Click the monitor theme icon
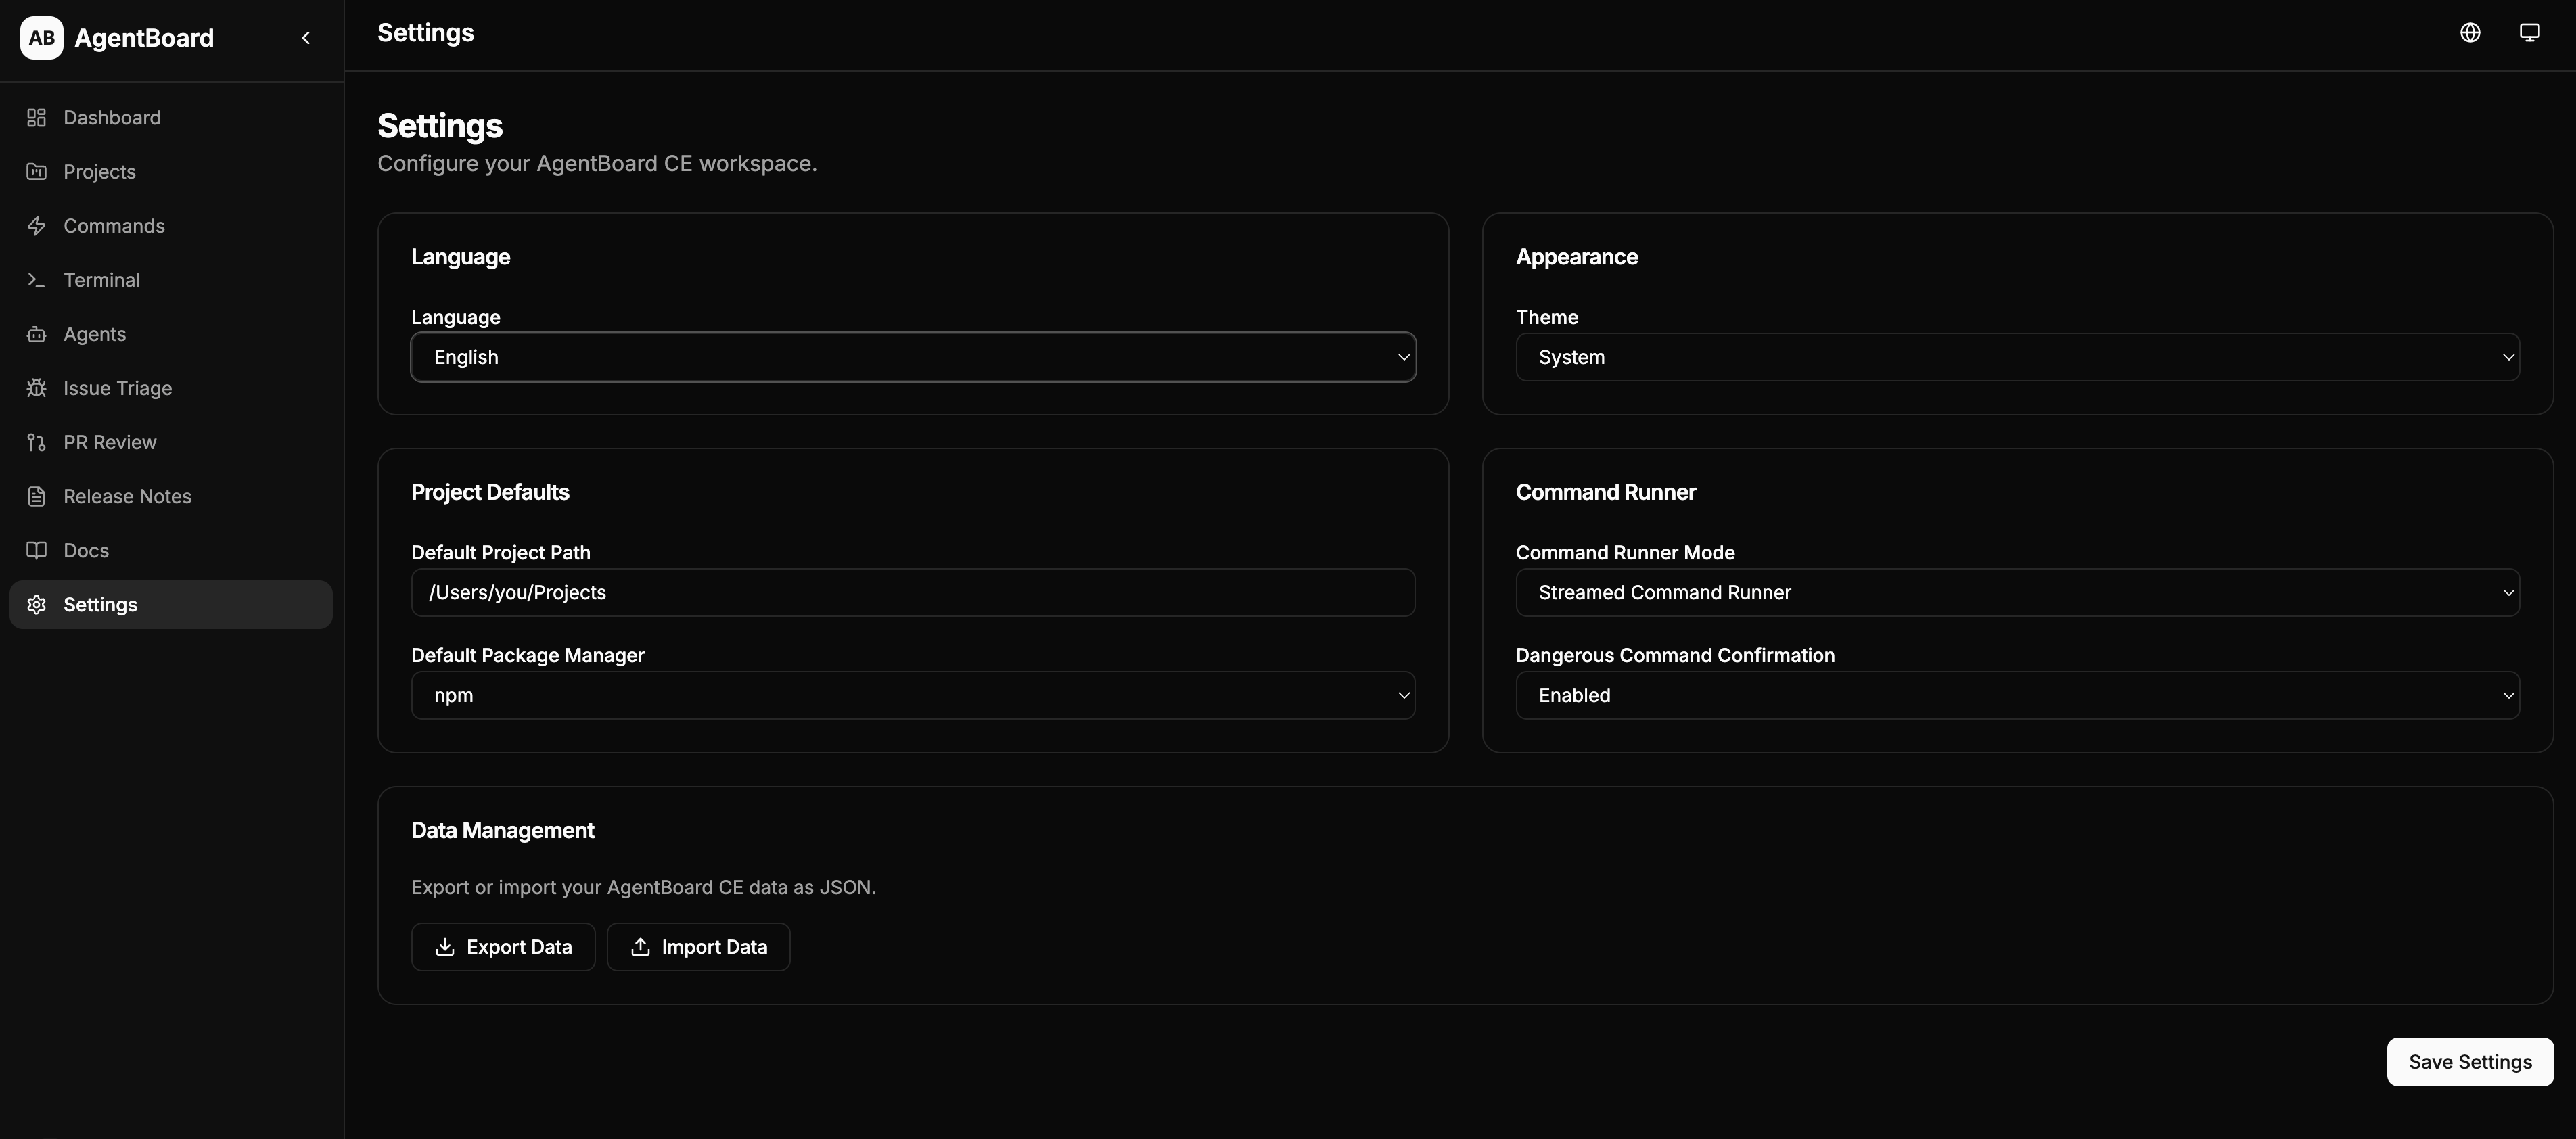Image resolution: width=2576 pixels, height=1139 pixels. [x=2529, y=33]
